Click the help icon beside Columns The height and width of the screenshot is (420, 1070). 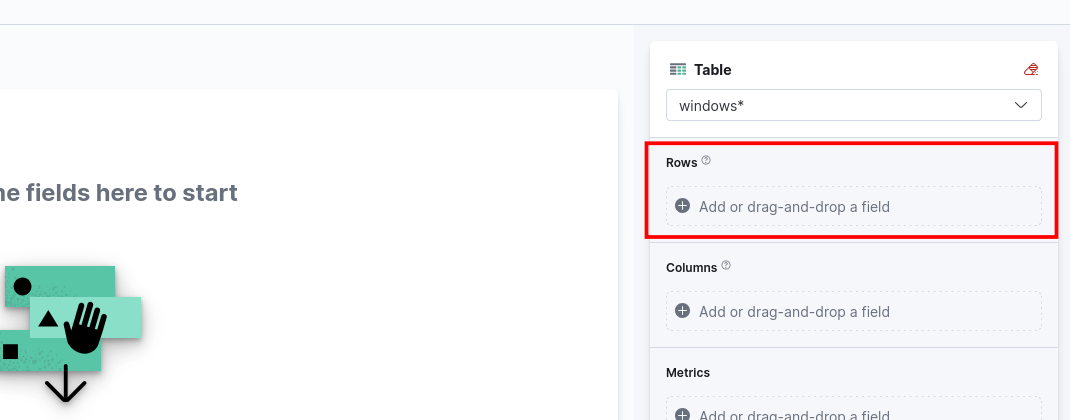[x=726, y=266]
